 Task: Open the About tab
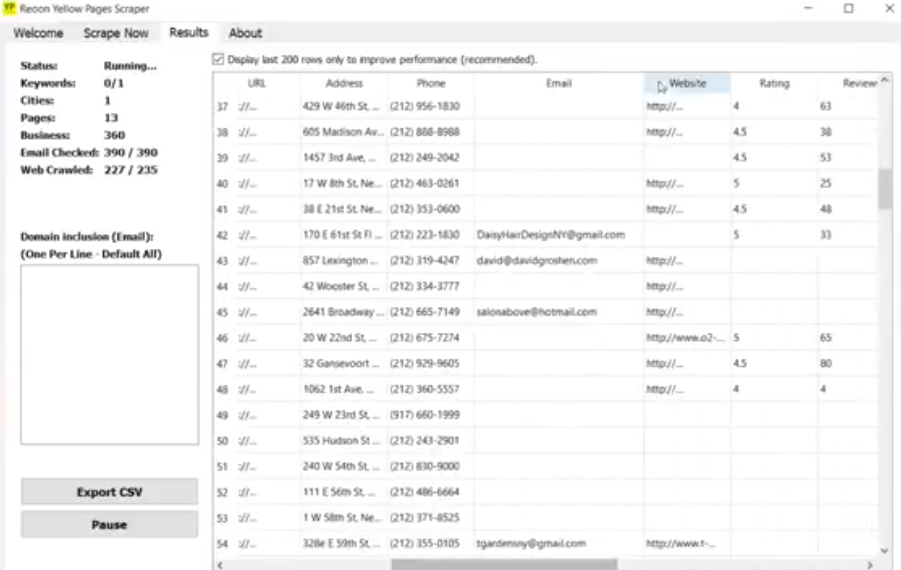tap(245, 33)
